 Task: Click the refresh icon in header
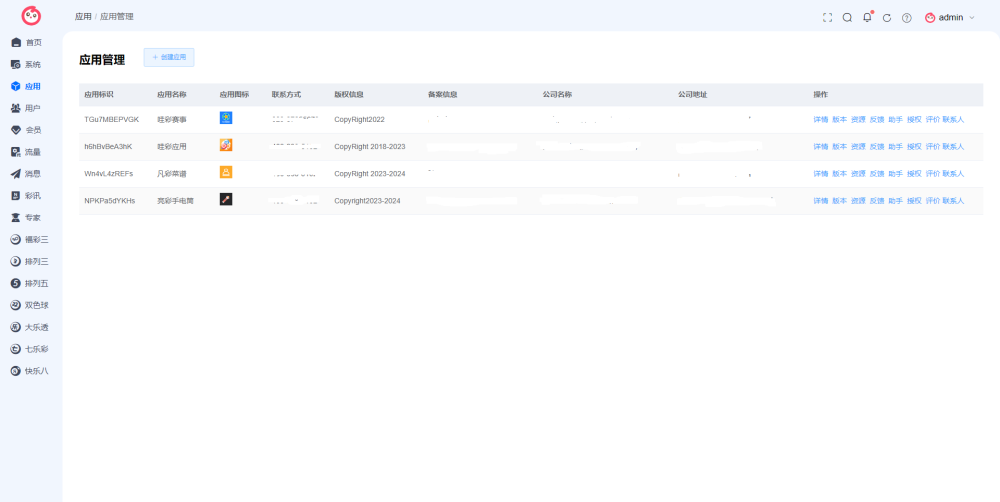[886, 18]
